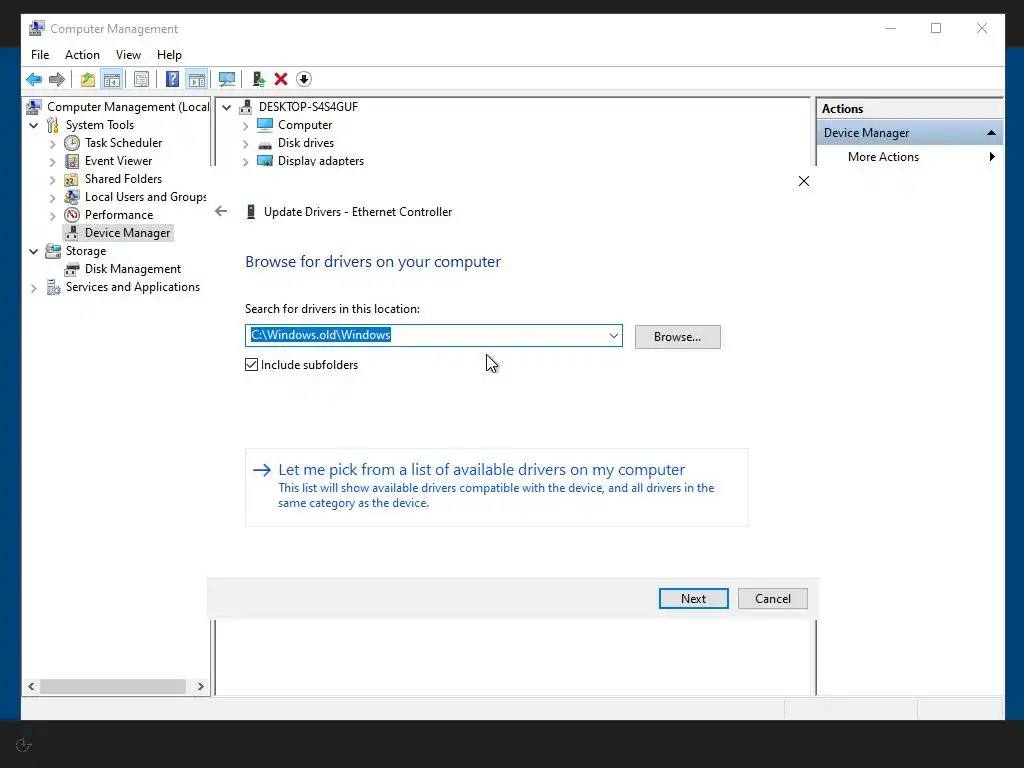The height and width of the screenshot is (768, 1024).
Task: Click the Back arrow in the toolbar
Action: pyautogui.click(x=34, y=80)
